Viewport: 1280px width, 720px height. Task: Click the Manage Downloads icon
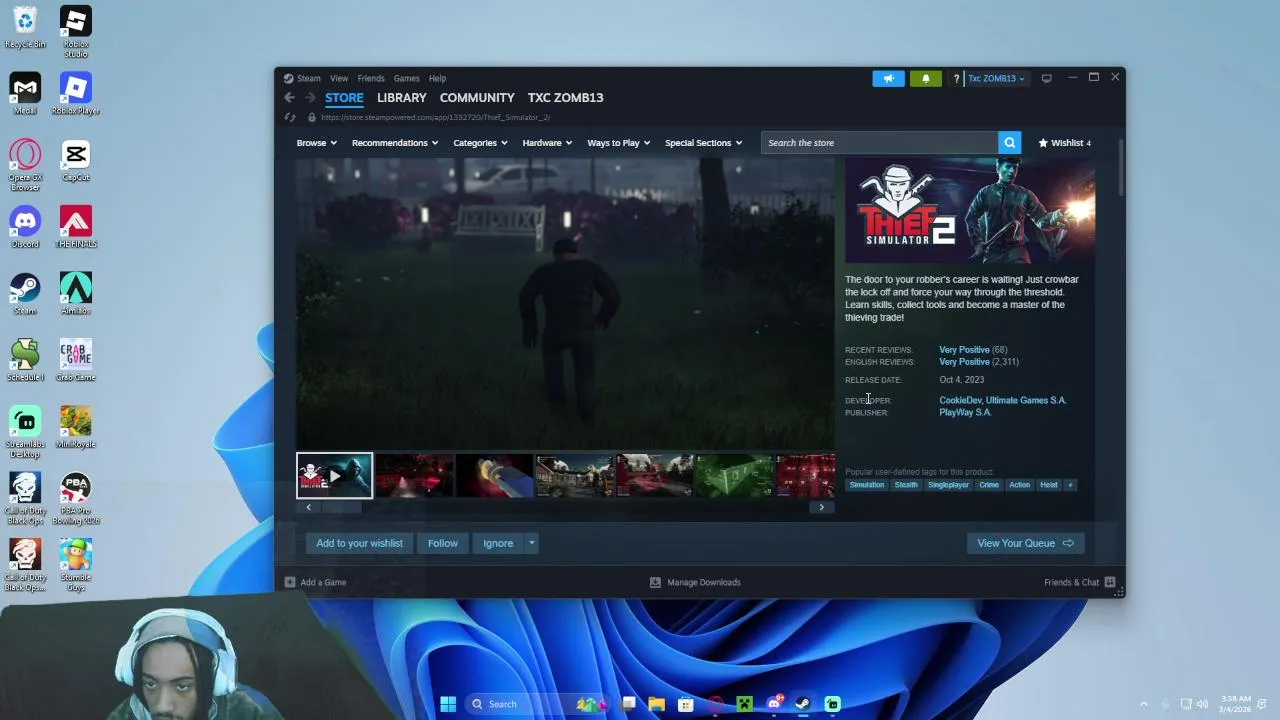pyautogui.click(x=655, y=582)
